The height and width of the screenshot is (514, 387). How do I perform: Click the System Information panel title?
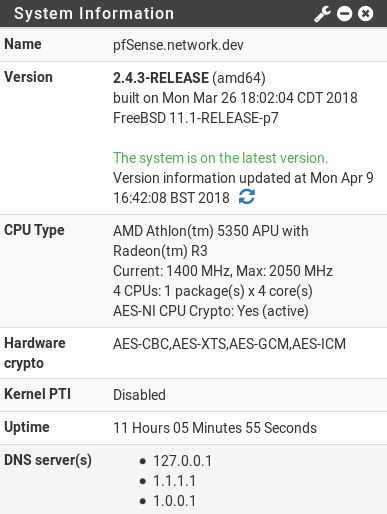click(94, 14)
